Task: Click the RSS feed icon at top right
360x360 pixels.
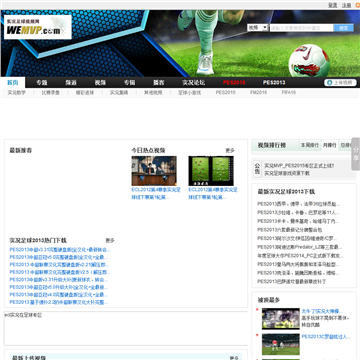Action: [358, 5]
